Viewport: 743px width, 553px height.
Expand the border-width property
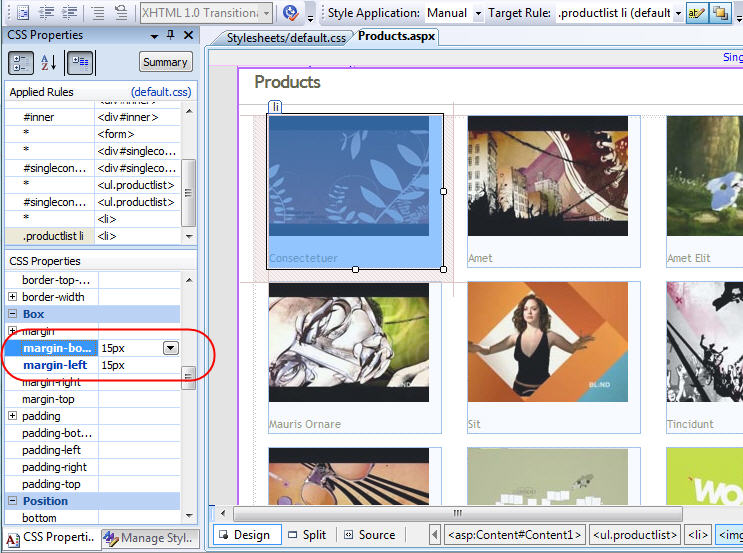(x=12, y=297)
